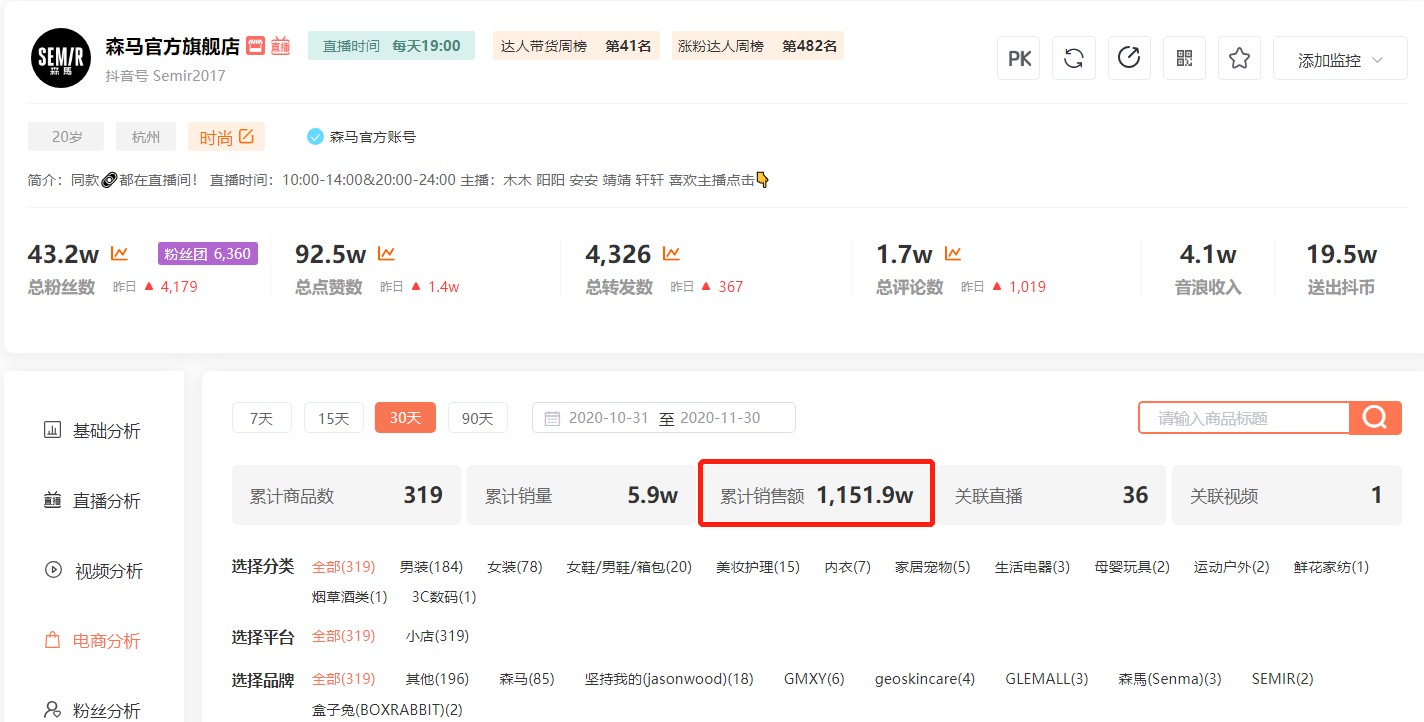Viewport: 1424px width, 722px height.
Task: Select the 30天 time range
Action: [405, 418]
